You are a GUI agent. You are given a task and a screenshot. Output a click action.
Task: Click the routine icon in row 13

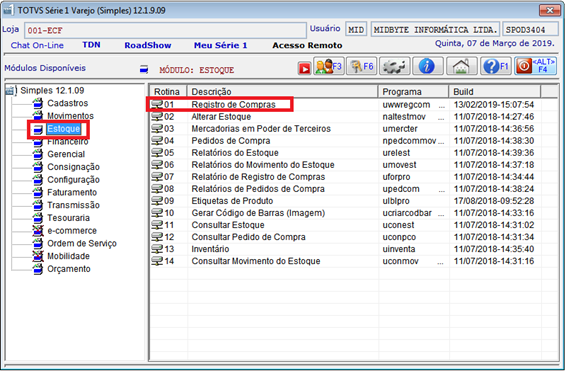point(157,249)
